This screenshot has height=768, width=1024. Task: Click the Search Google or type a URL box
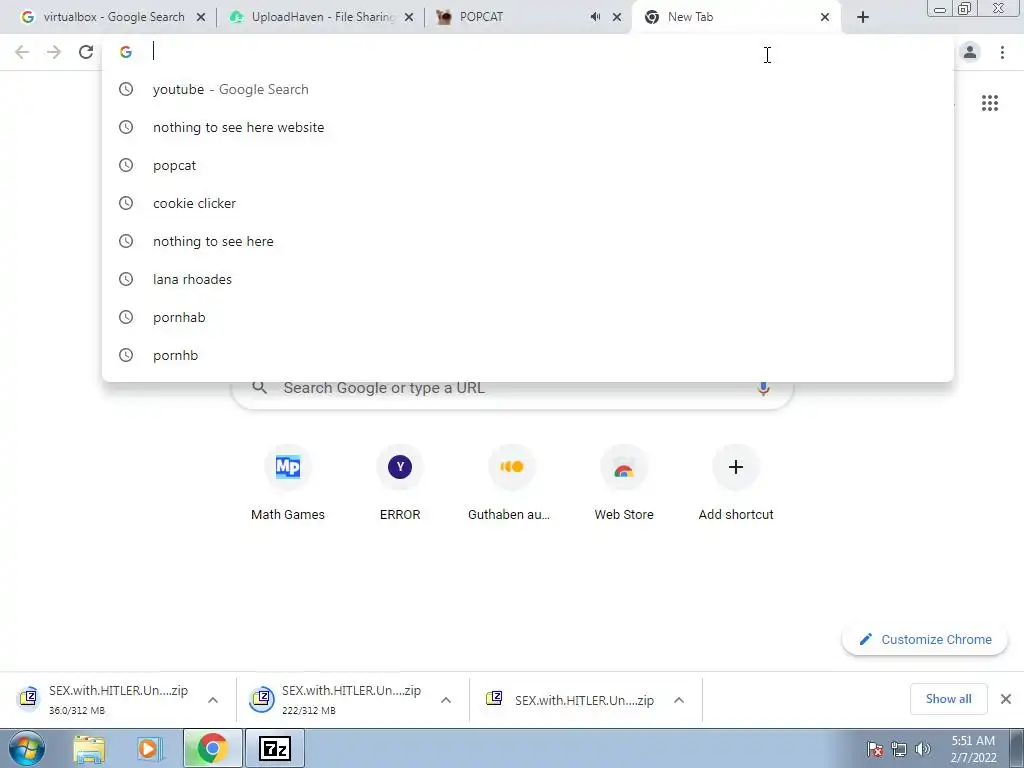point(512,389)
